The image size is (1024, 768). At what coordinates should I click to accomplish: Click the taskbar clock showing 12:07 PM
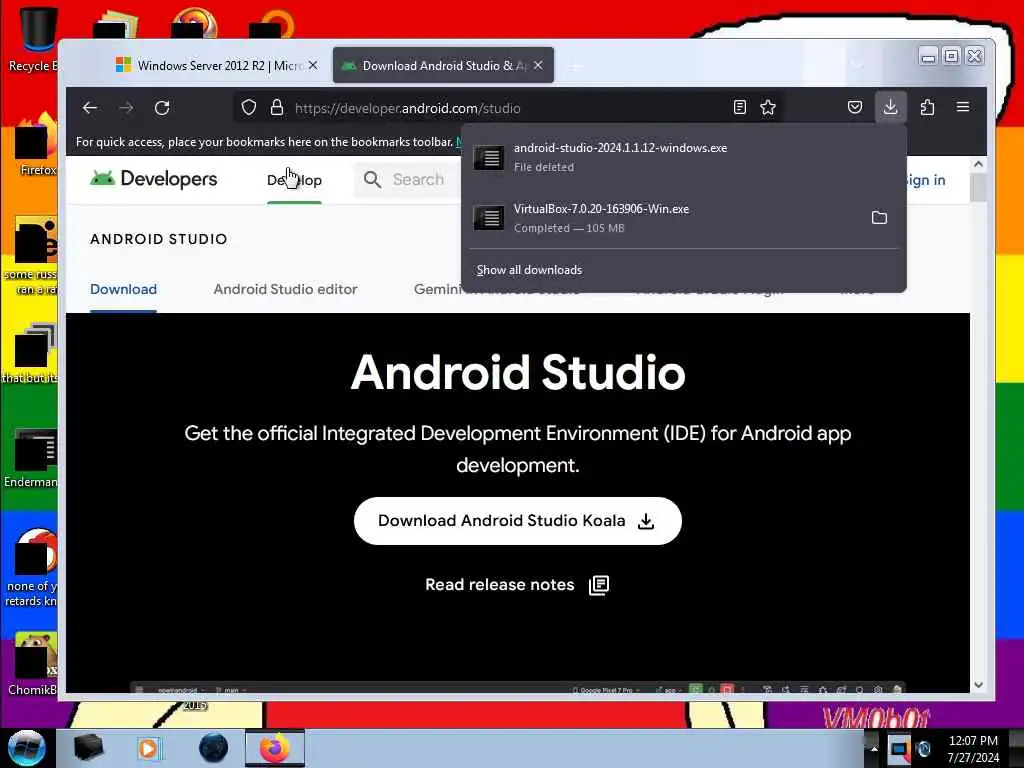tap(973, 748)
